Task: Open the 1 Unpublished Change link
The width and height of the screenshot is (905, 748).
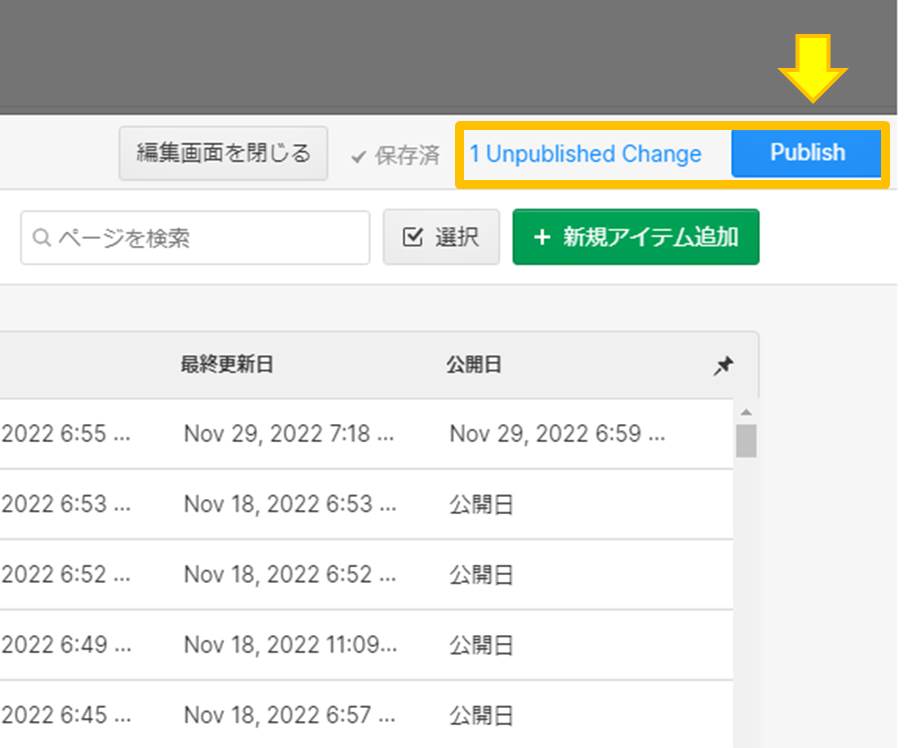Action: pos(585,154)
